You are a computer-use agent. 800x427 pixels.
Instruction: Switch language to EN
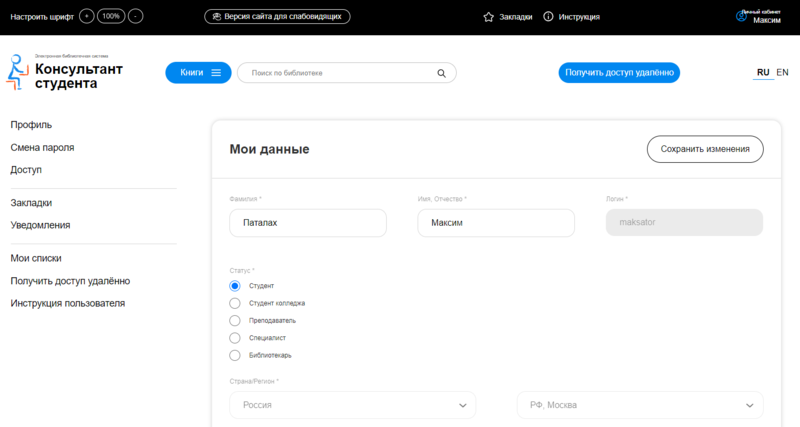pyautogui.click(x=782, y=73)
